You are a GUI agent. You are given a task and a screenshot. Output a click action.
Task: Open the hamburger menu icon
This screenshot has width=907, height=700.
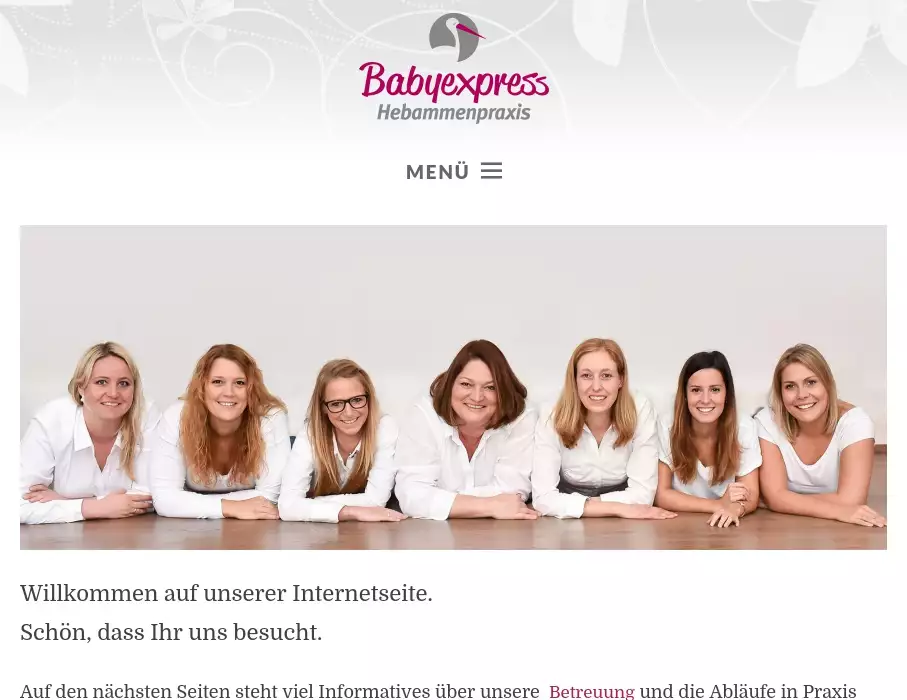(491, 171)
